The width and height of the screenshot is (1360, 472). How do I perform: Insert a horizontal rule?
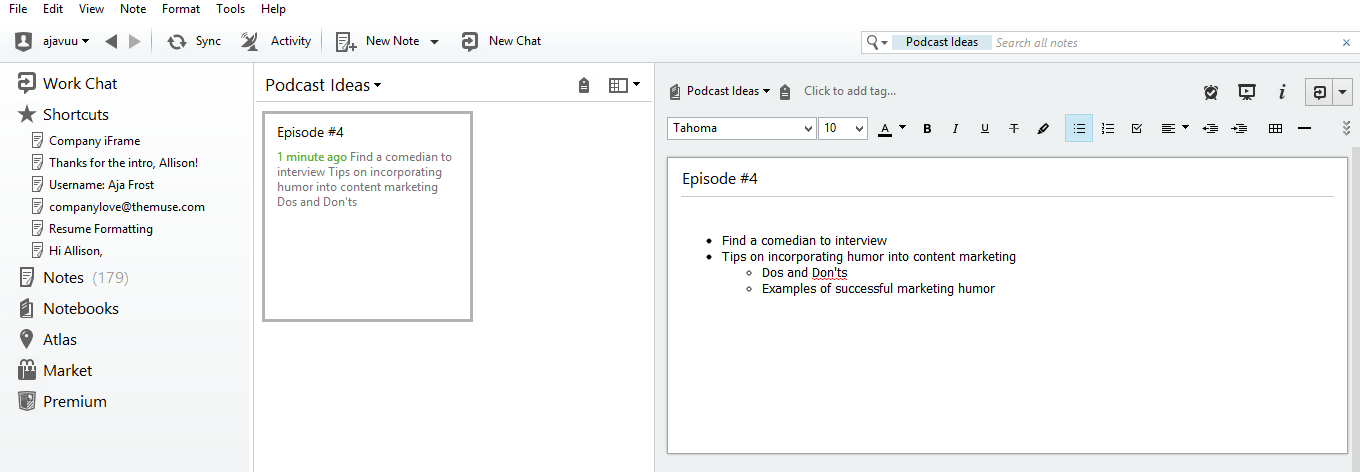coord(1304,128)
